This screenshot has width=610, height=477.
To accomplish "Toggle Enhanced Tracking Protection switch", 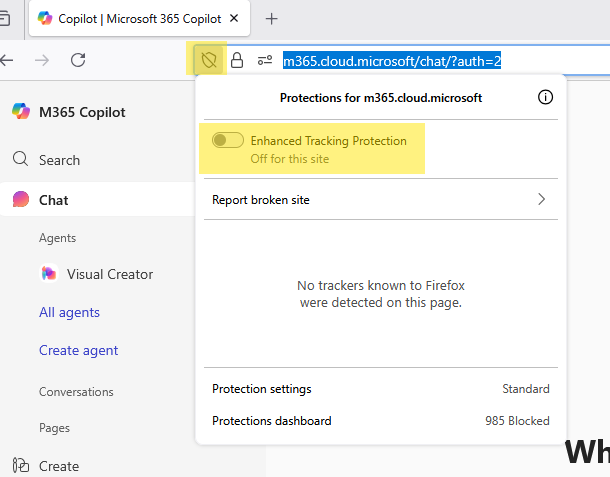I will coord(228,140).
